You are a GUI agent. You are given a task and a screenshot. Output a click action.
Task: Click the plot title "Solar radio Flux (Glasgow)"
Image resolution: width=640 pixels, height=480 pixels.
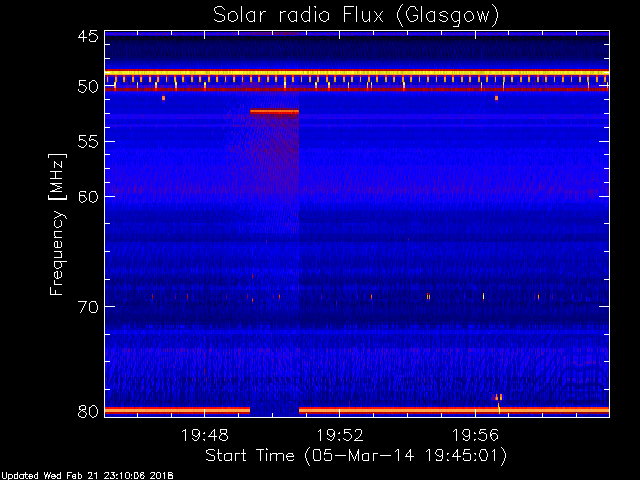click(x=356, y=16)
